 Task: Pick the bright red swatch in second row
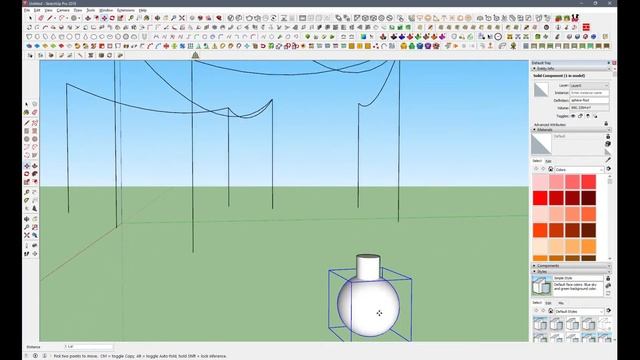540,198
